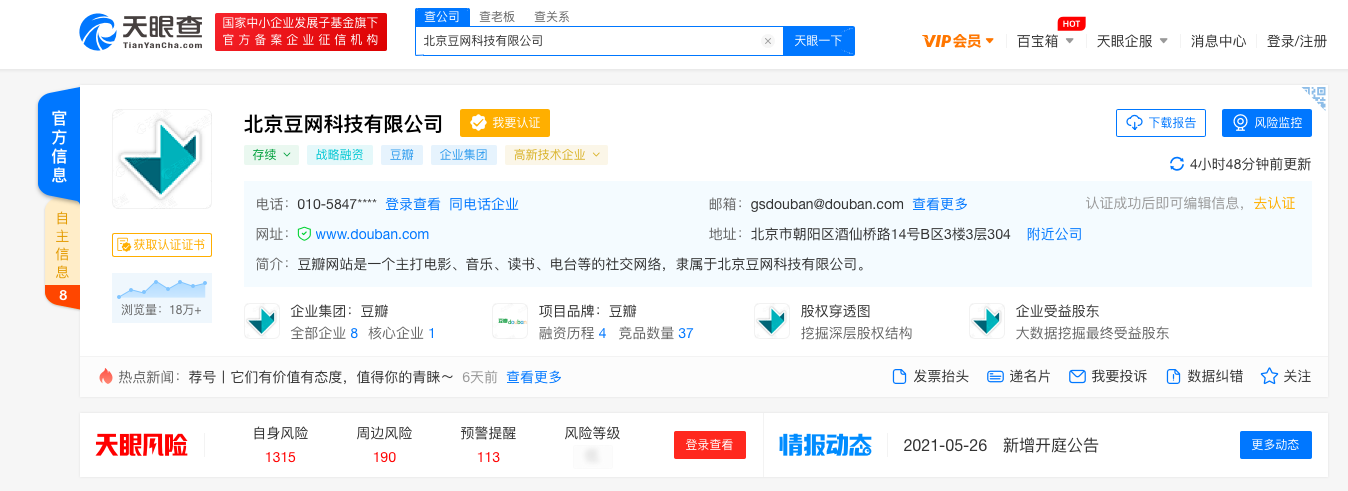Click the 豆瓣 tag
Image resolution: width=1348 pixels, height=491 pixels.
[x=402, y=155]
